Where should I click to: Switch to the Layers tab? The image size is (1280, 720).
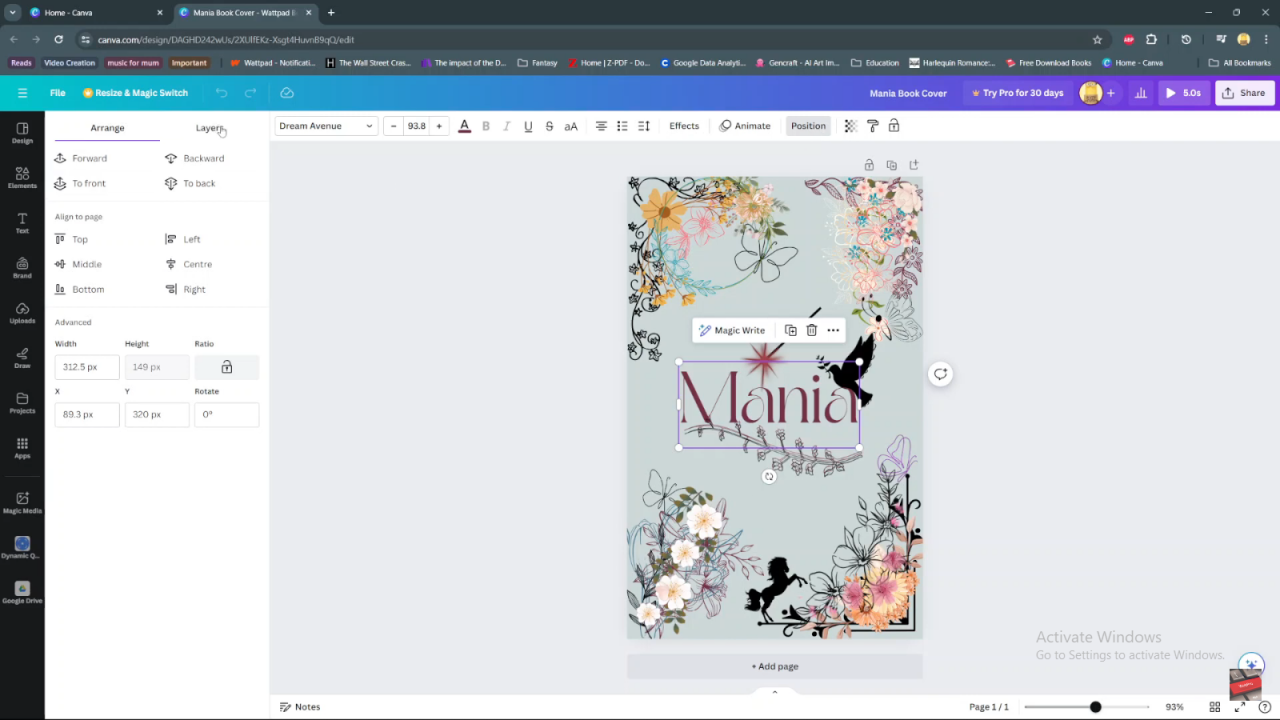pyautogui.click(x=210, y=128)
